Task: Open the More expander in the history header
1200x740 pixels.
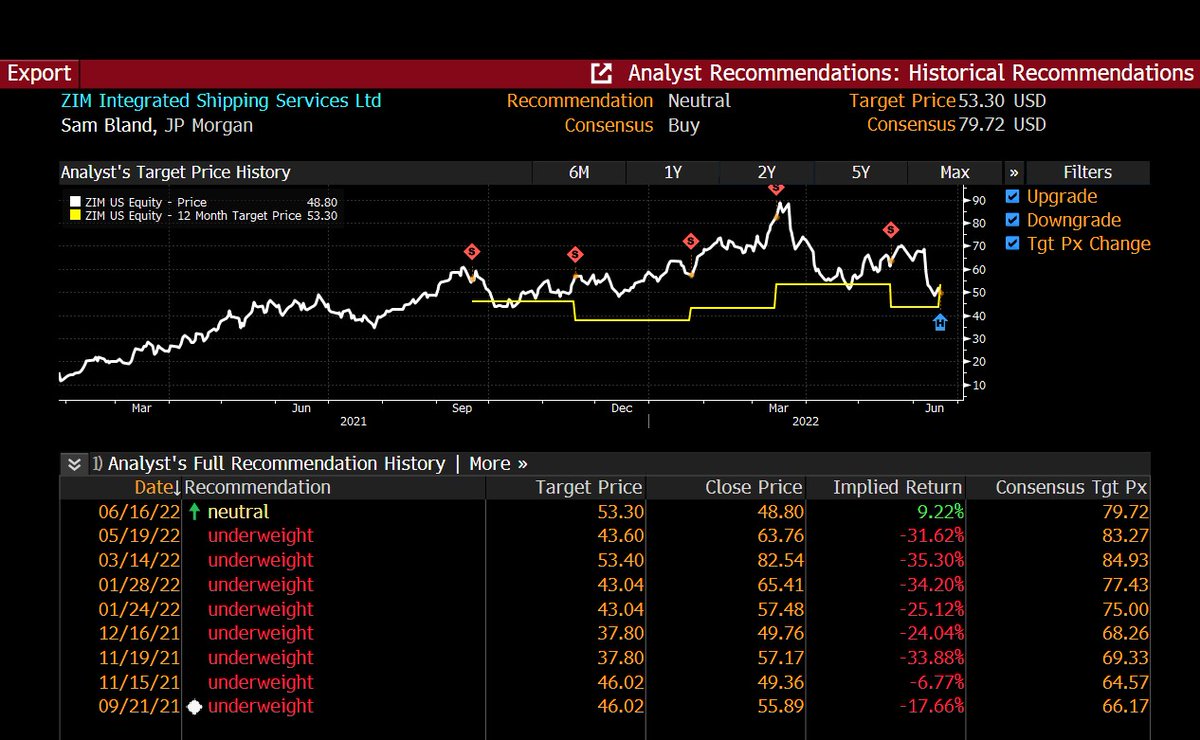Action: [497, 463]
